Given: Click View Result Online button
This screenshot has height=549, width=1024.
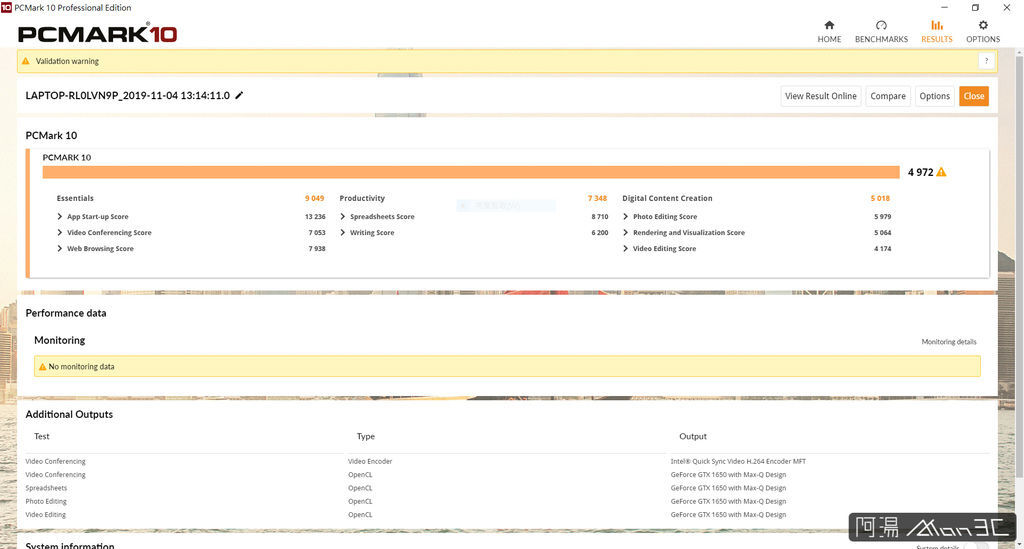Looking at the screenshot, I should 821,96.
